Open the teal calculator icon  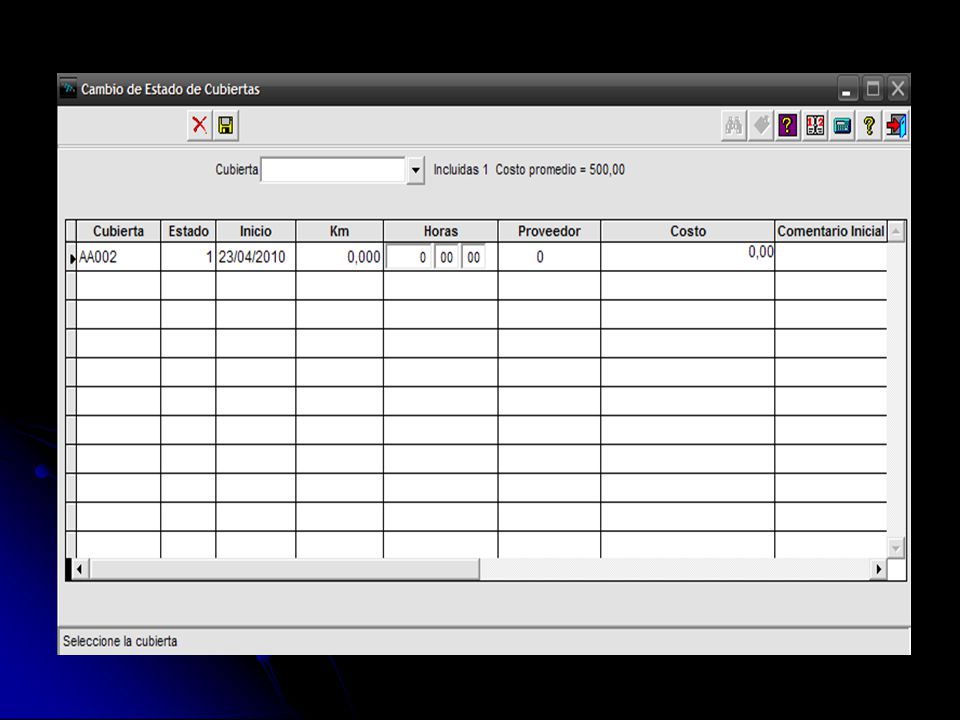click(x=842, y=126)
